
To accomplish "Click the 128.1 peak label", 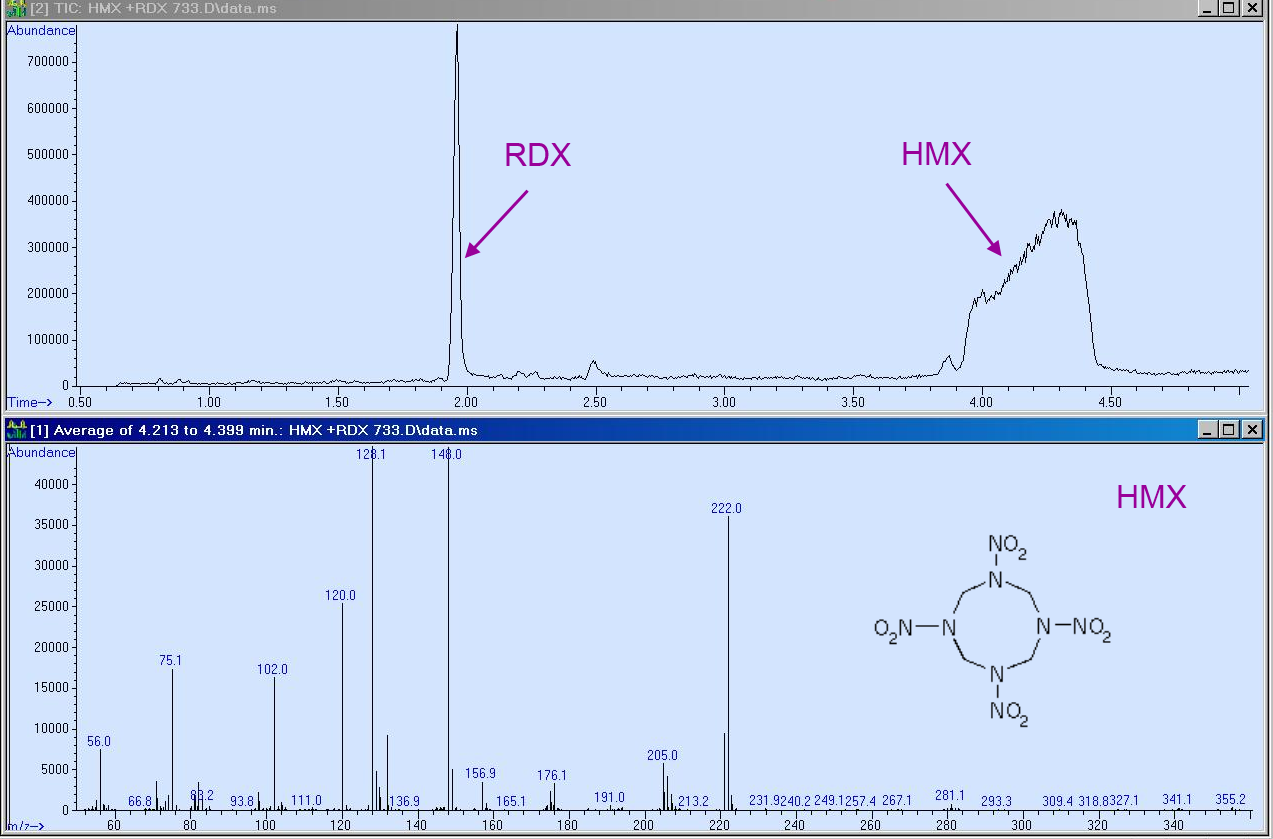I will 372,454.
